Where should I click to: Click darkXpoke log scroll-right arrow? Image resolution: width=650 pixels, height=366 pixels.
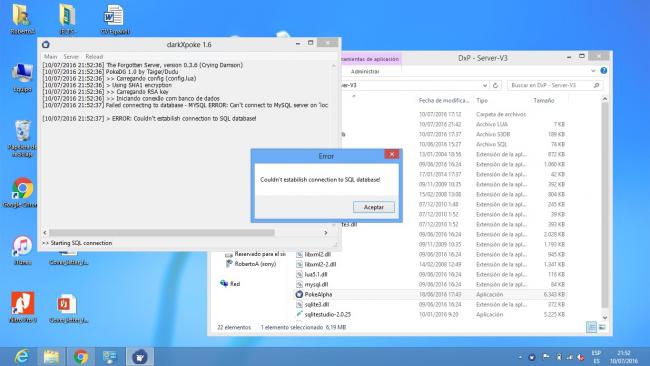(326, 233)
